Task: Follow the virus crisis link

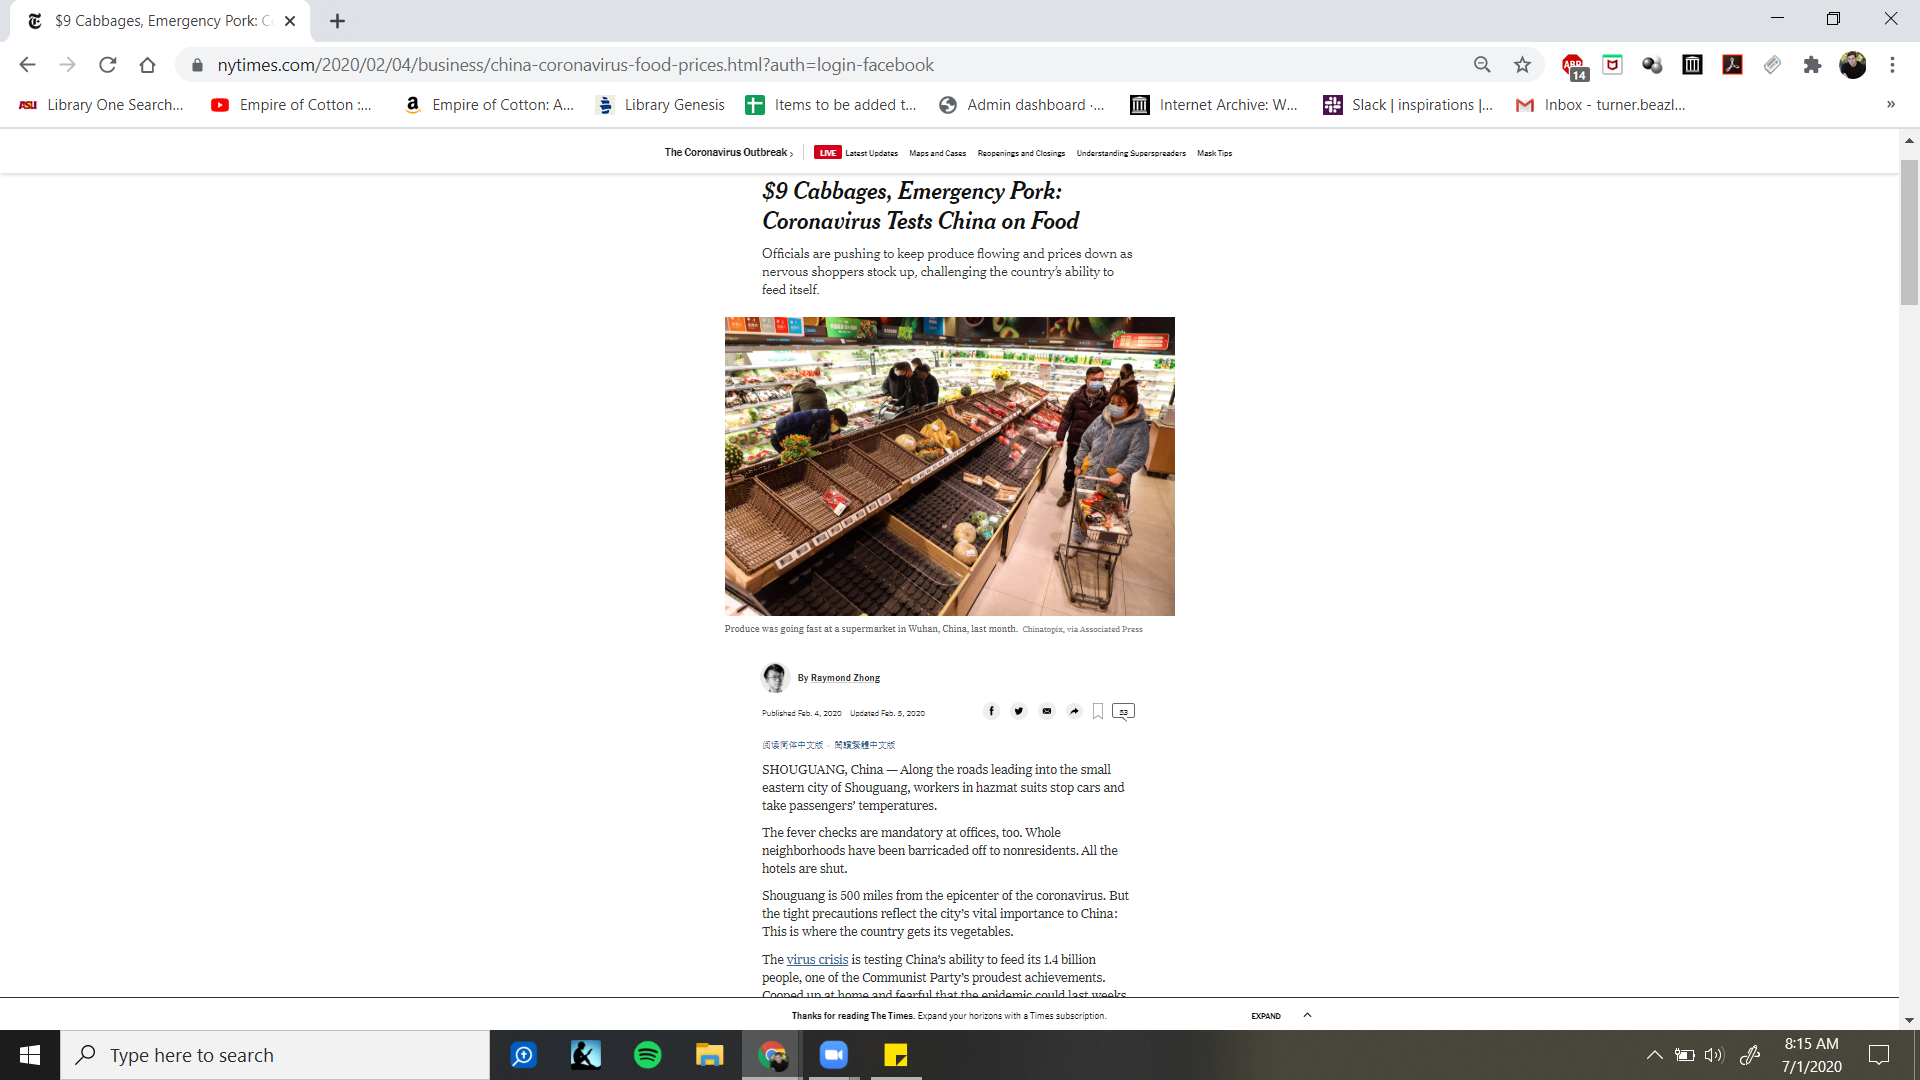Action: 817,959
